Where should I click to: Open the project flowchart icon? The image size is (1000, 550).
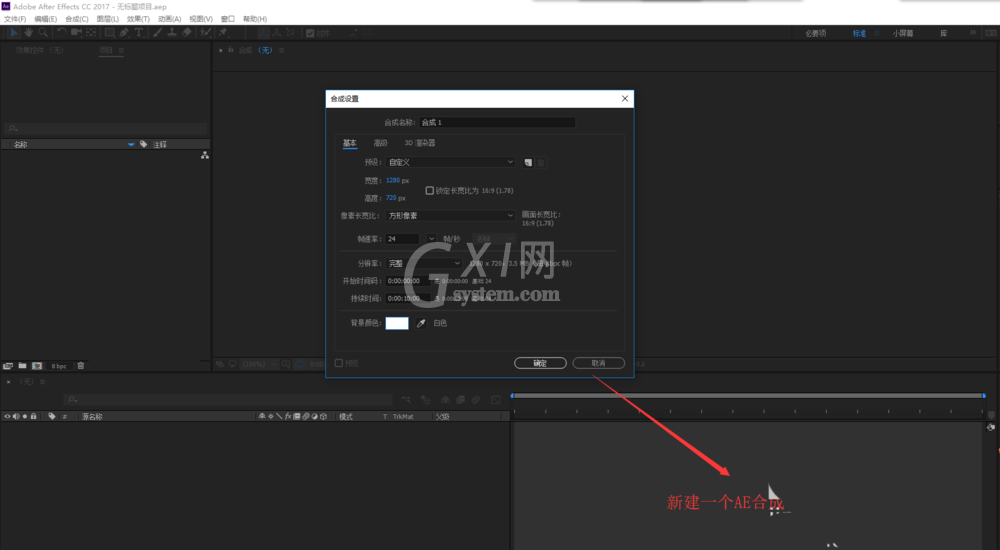205,155
